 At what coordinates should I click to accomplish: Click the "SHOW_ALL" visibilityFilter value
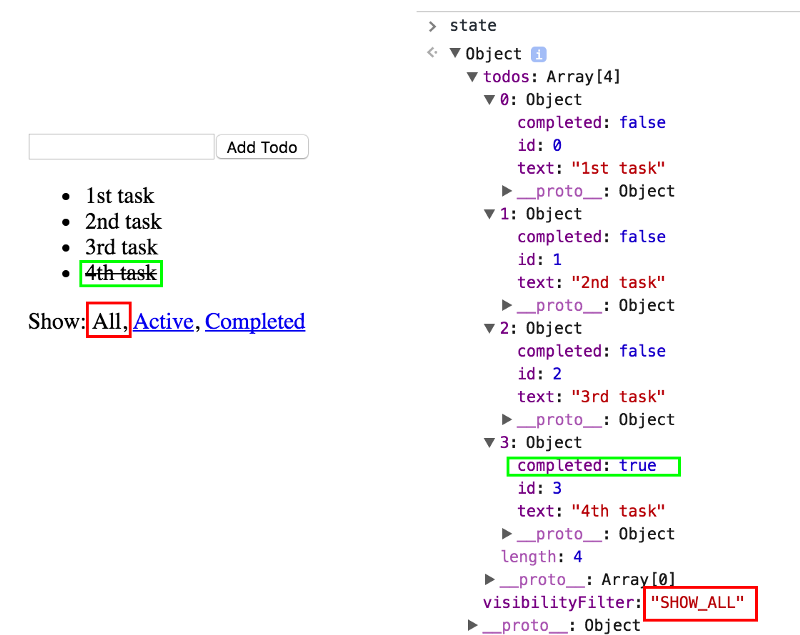coord(697,602)
